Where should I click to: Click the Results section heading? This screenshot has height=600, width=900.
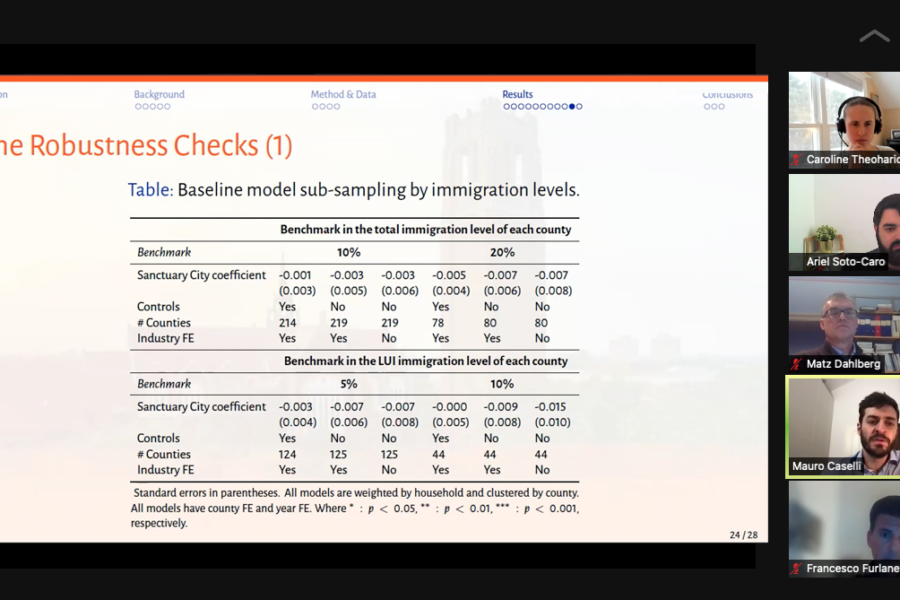click(x=517, y=95)
